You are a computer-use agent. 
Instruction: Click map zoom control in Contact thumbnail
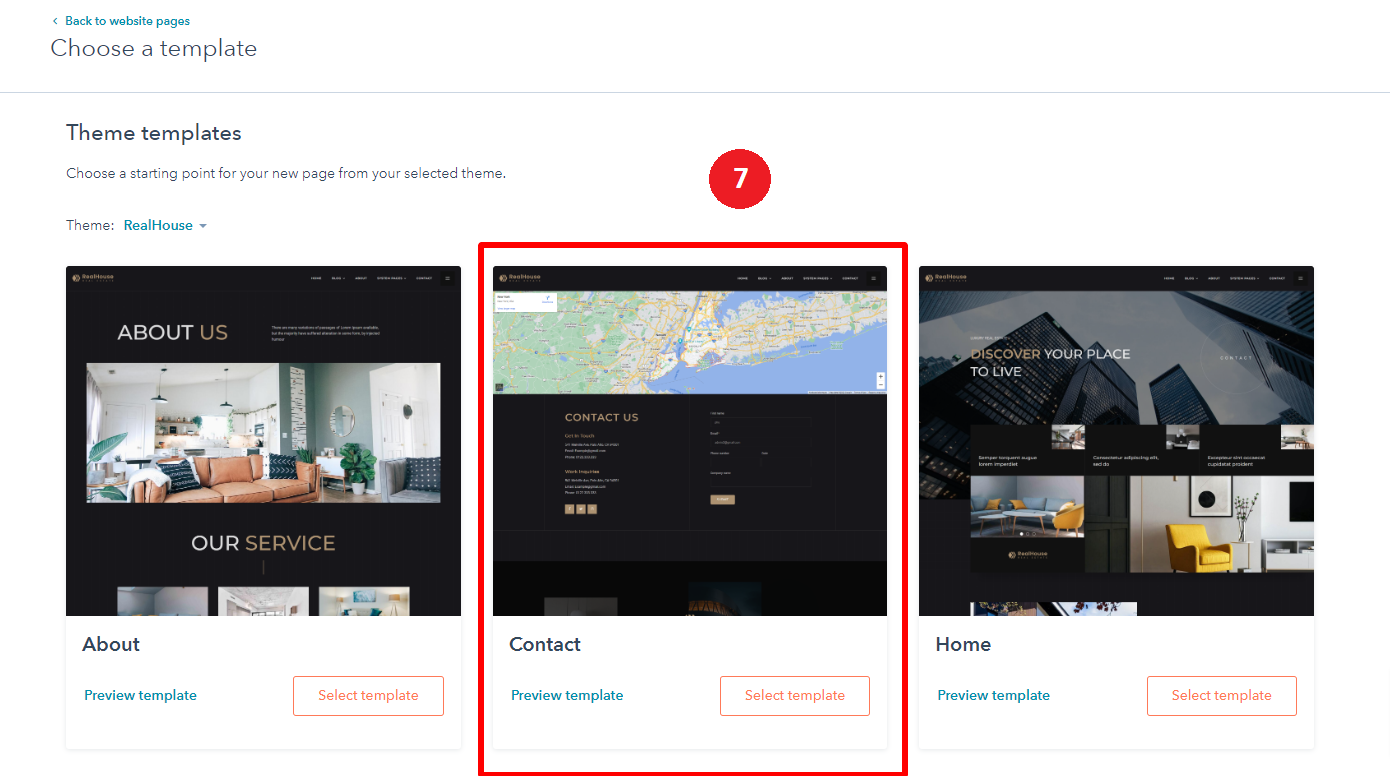coord(880,380)
